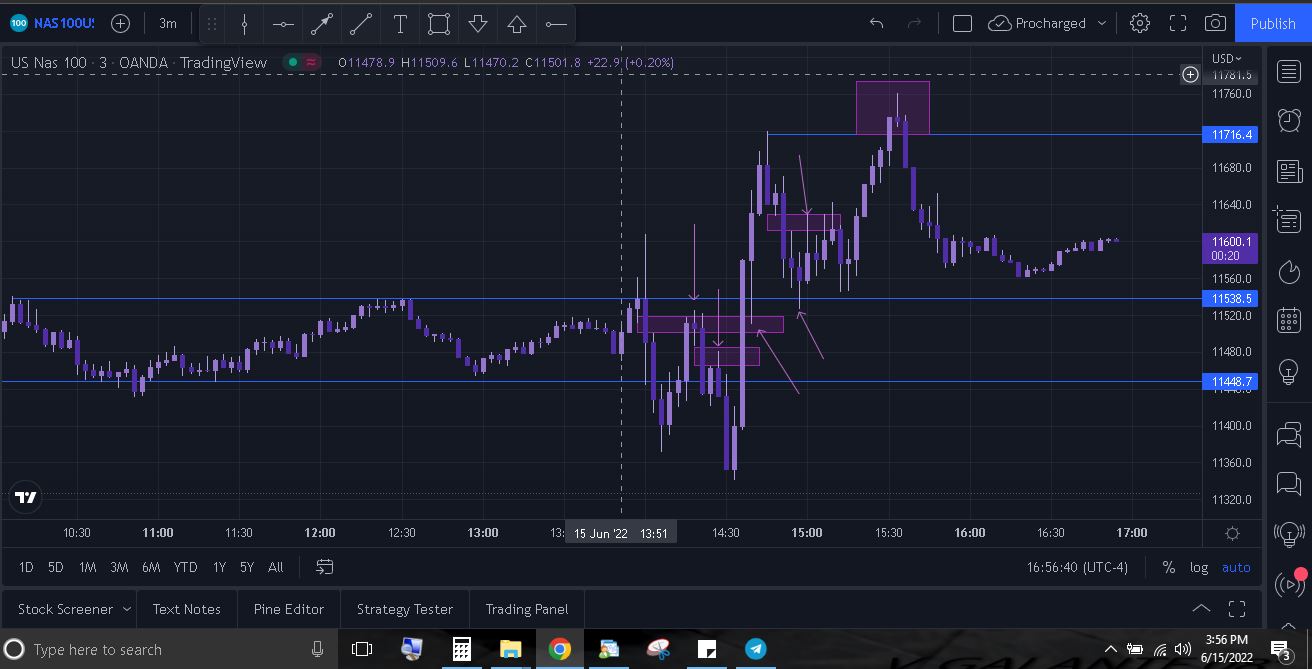Open the timezone menu showing UTC-4
This screenshot has width=1312, height=669.
pyautogui.click(x=1077, y=567)
